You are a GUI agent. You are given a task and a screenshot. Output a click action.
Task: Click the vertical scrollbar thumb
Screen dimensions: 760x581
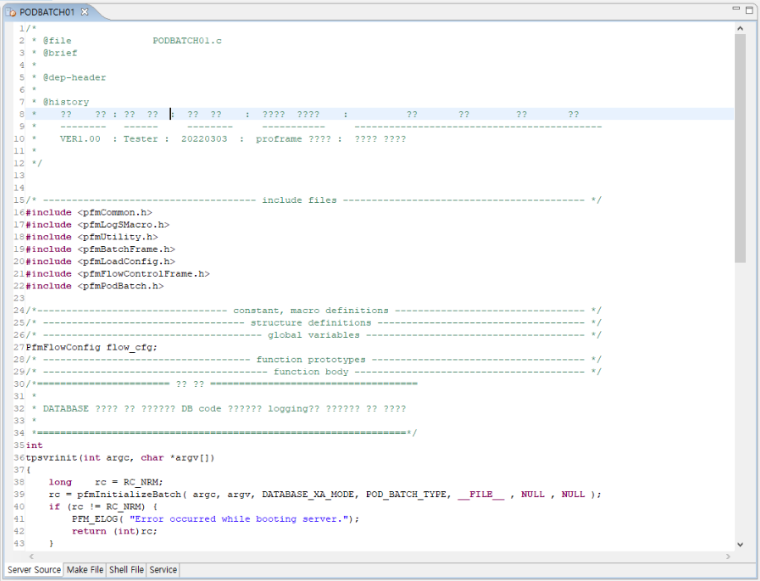pyautogui.click(x=740, y=150)
